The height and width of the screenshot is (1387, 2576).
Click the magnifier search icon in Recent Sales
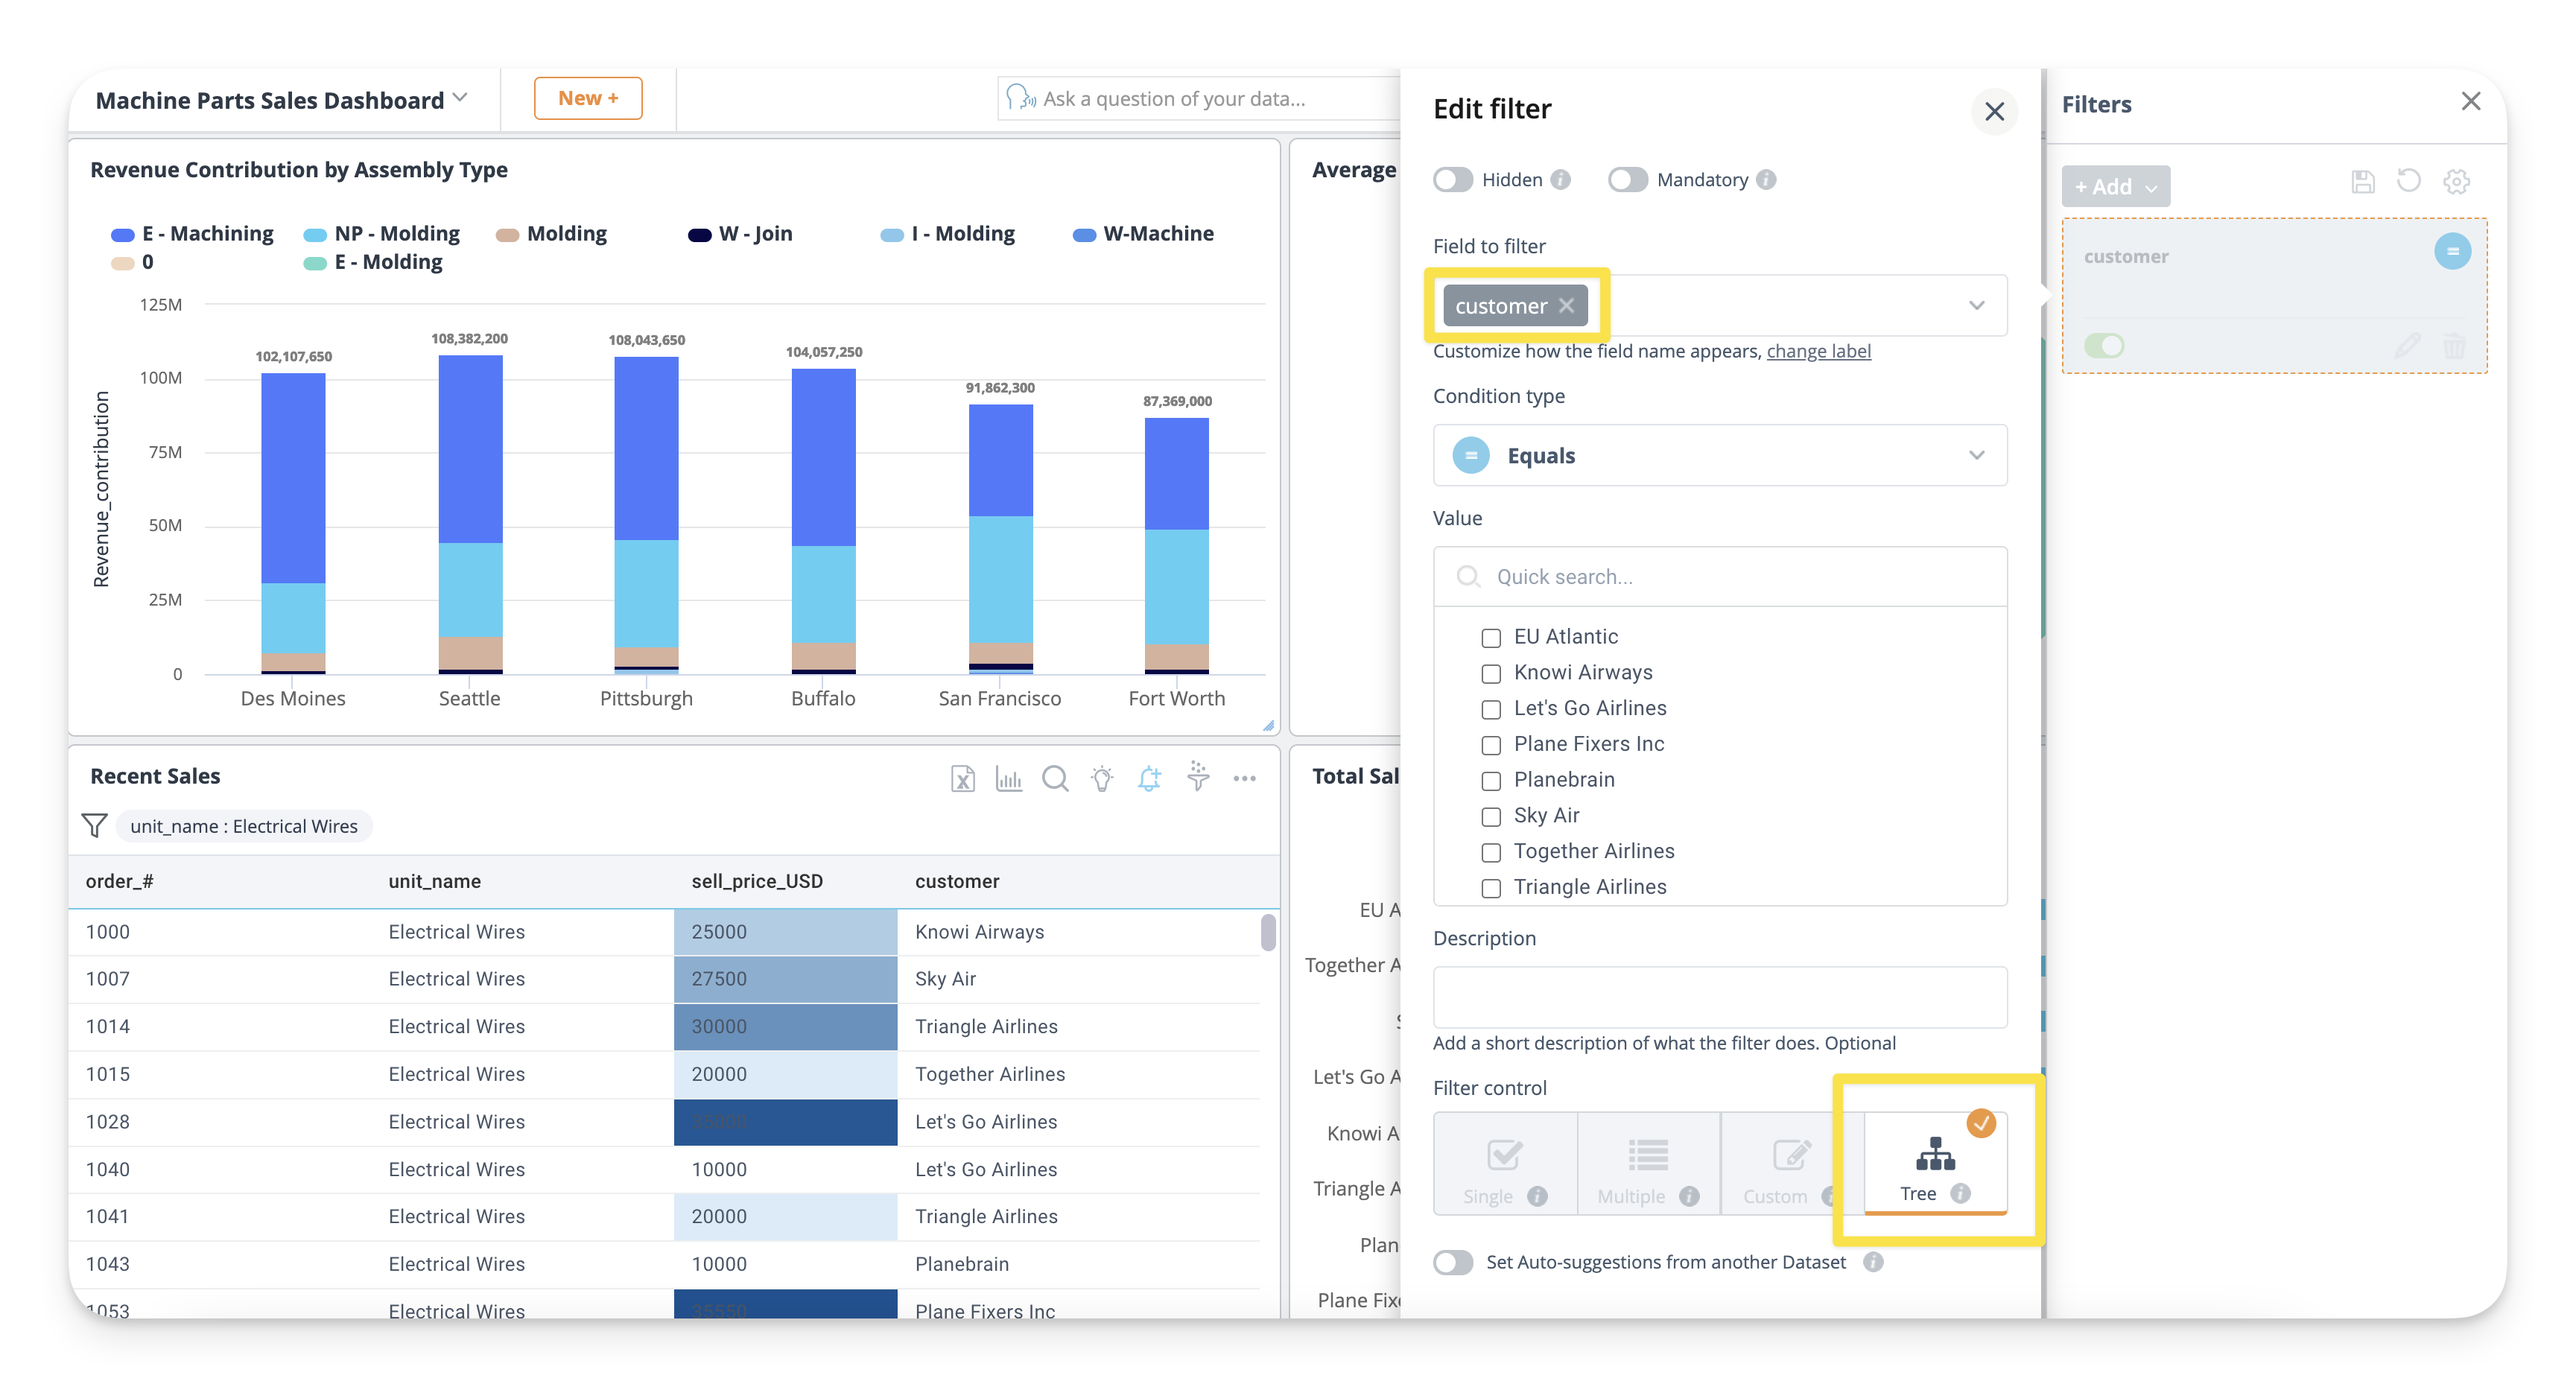click(1055, 778)
